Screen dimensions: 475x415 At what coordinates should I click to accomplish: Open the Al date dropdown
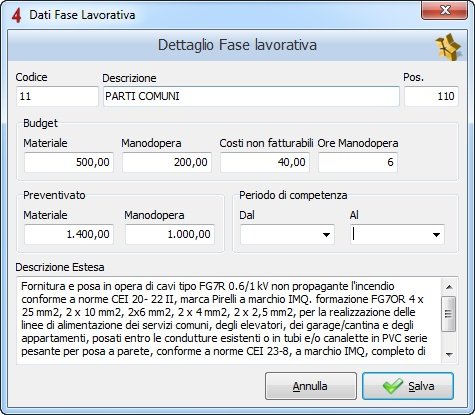436,235
